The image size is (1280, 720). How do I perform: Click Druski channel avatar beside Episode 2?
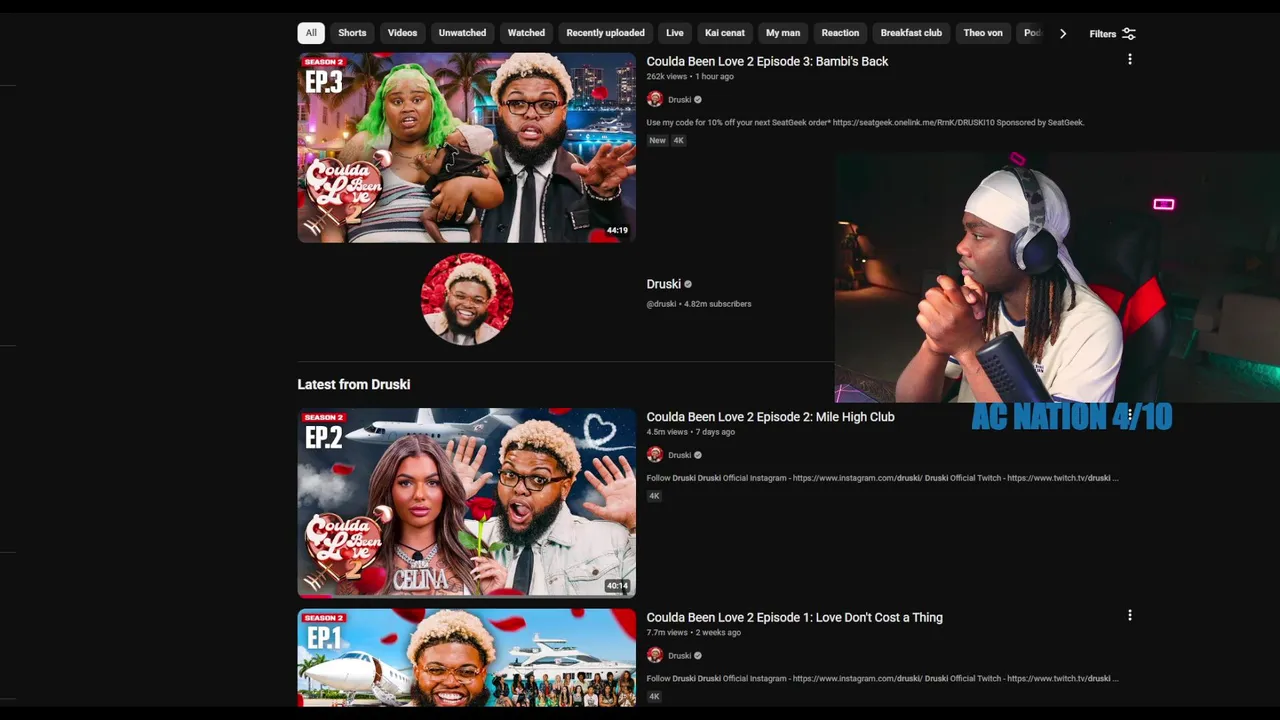click(655, 455)
